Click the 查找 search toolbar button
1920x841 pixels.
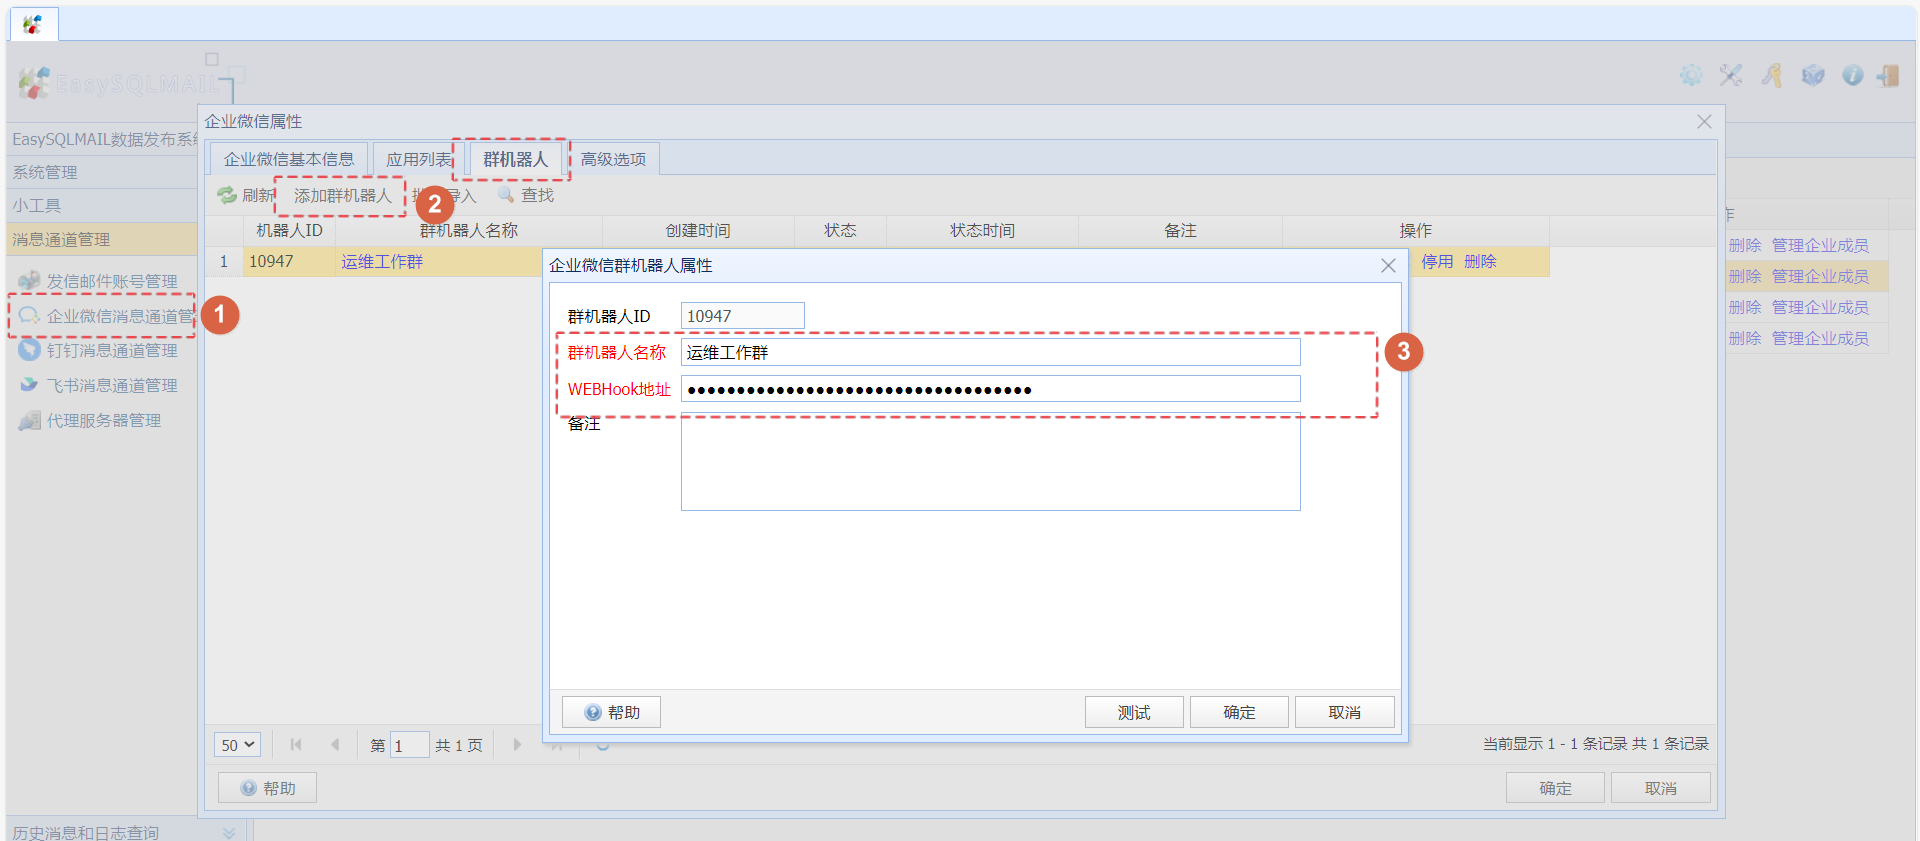click(526, 195)
